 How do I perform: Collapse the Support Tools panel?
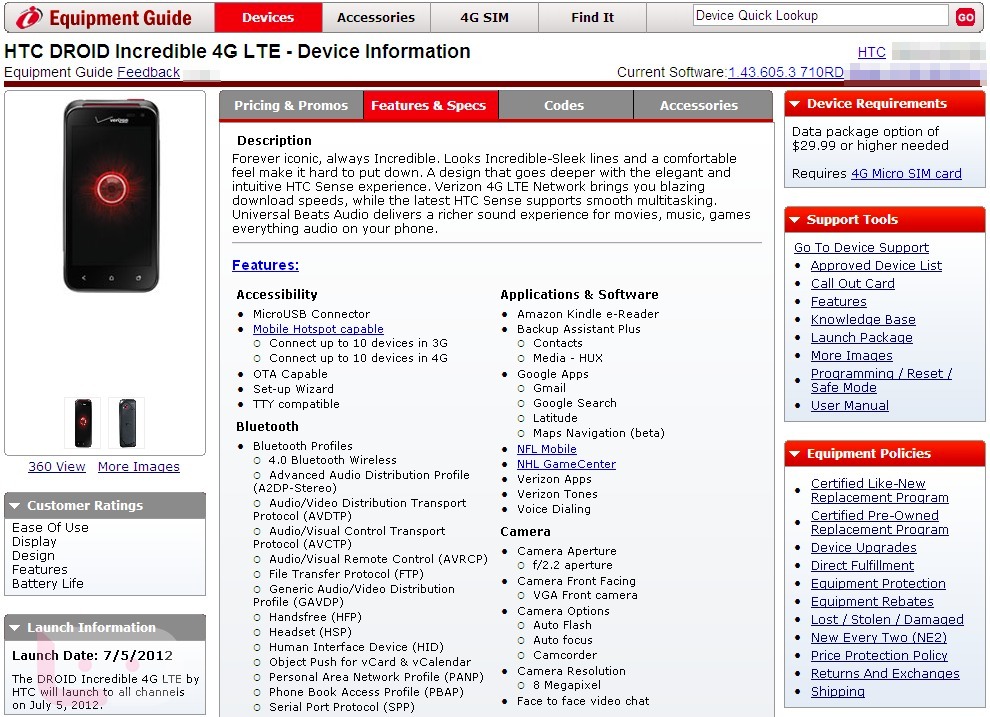point(795,220)
